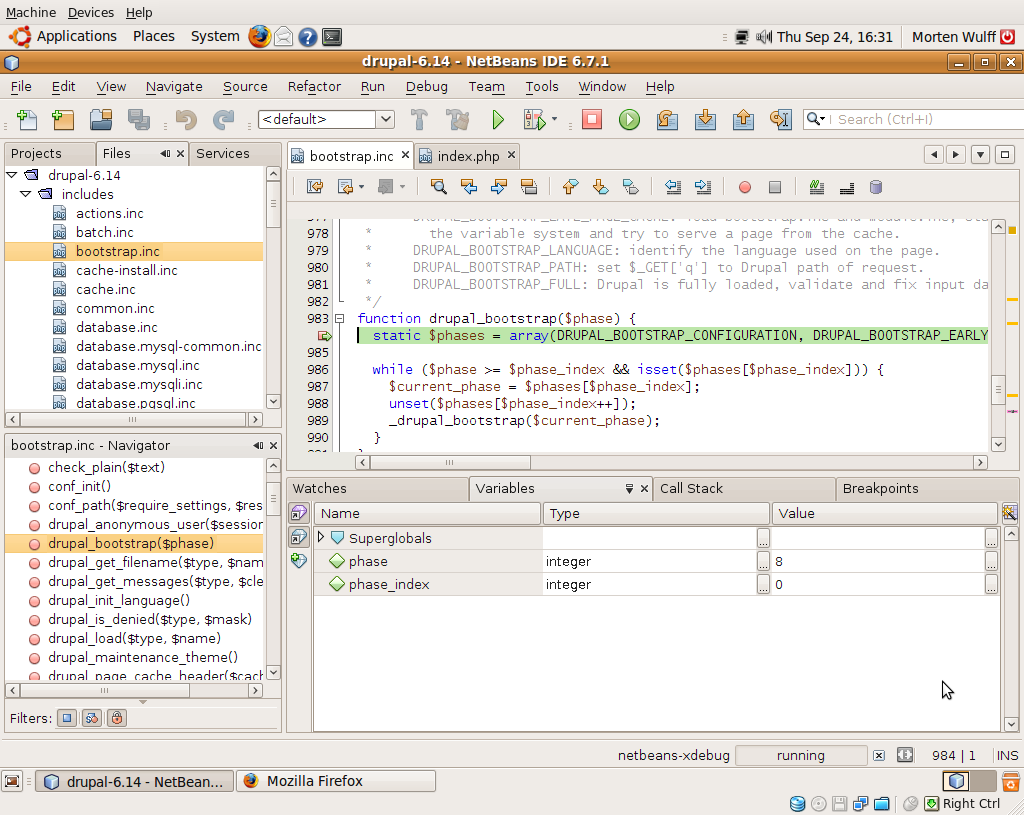Click the Debug Main Project icon
Image resolution: width=1024 pixels, height=815 pixels.
[534, 120]
